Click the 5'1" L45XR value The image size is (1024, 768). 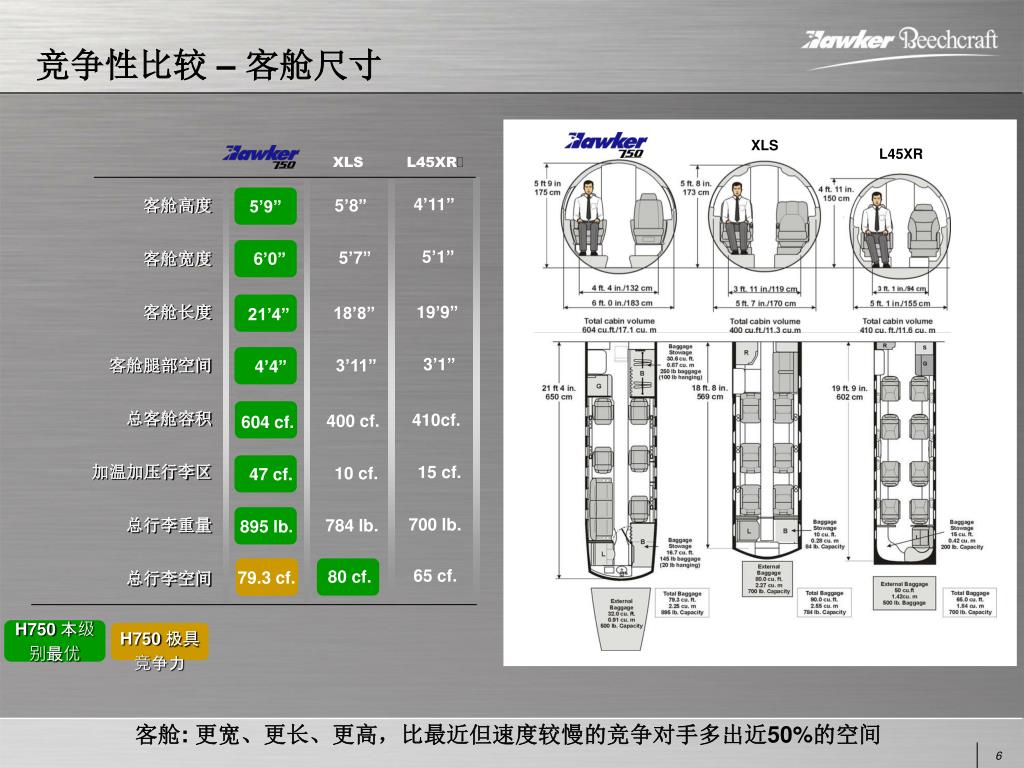click(x=438, y=257)
